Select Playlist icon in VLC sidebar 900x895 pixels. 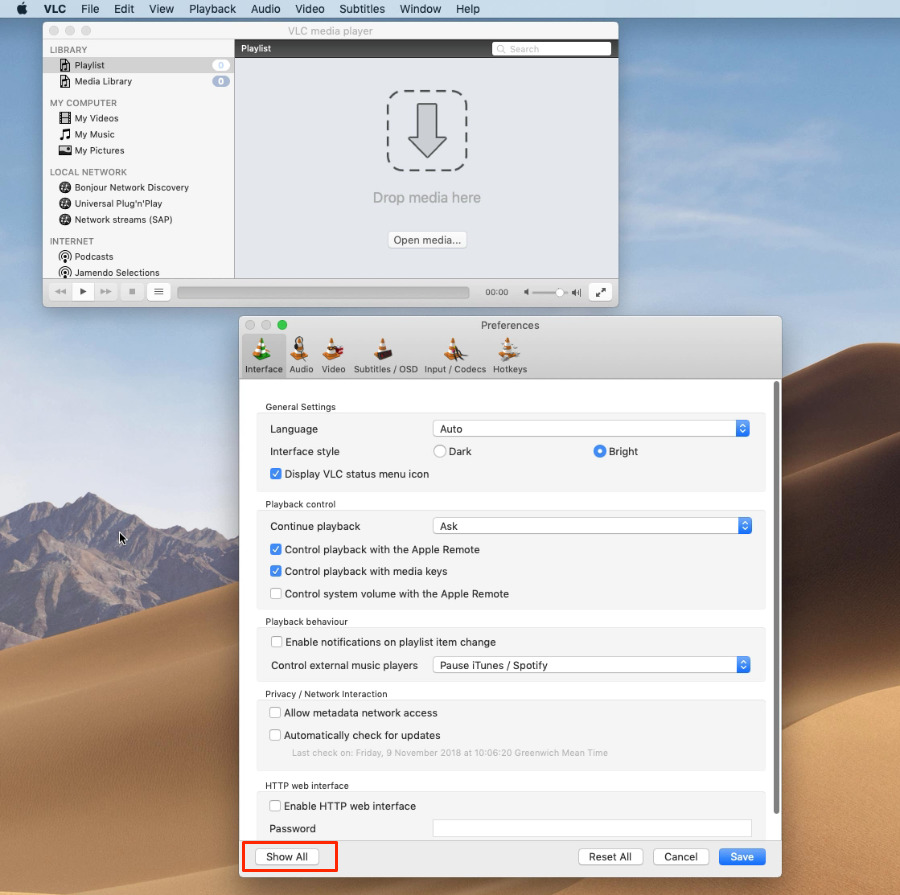(x=65, y=65)
